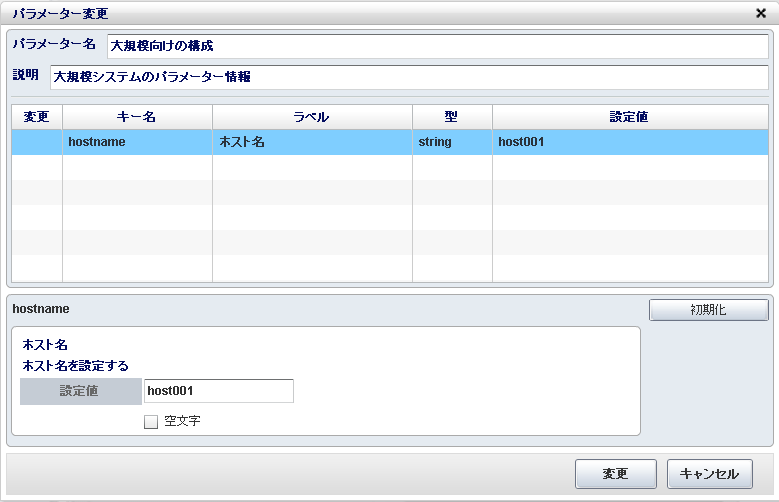Sort by the キー名 column header
Screen dimensions: 779x502
137,117
